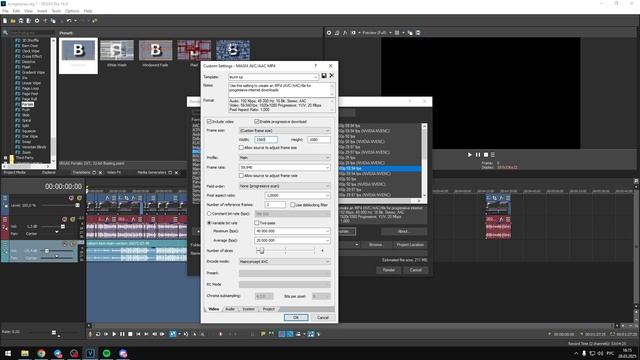This screenshot has height=360, width=640.
Task: Enable the Two-pass checkbox
Action: [x=257, y=223]
